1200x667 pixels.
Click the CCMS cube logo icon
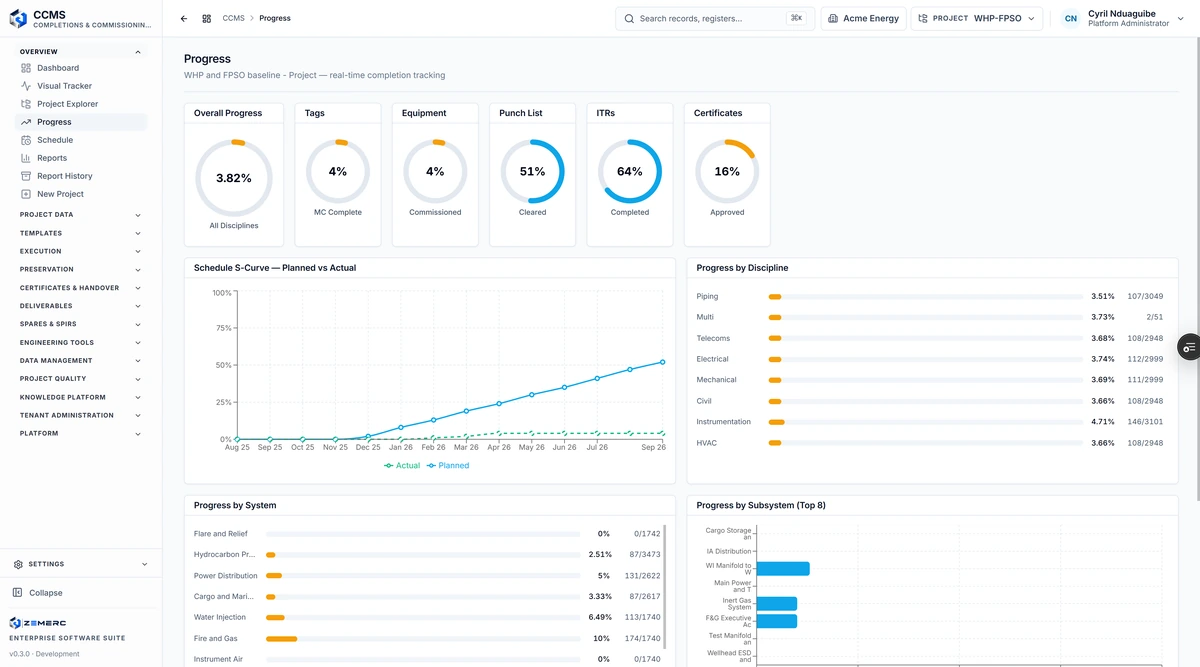pyautogui.click(x=18, y=18)
